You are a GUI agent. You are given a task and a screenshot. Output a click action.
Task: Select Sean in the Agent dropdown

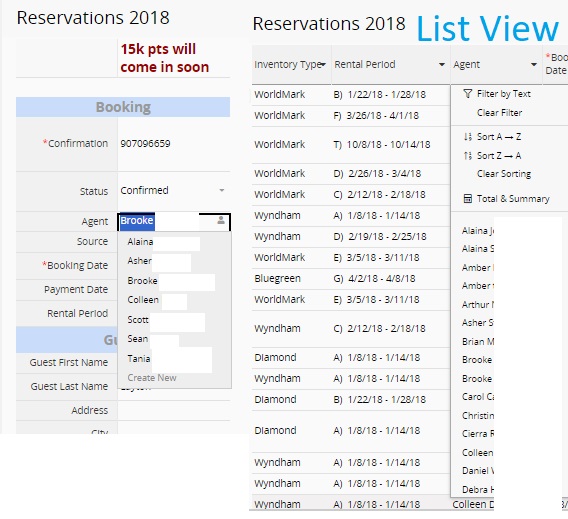click(x=137, y=339)
